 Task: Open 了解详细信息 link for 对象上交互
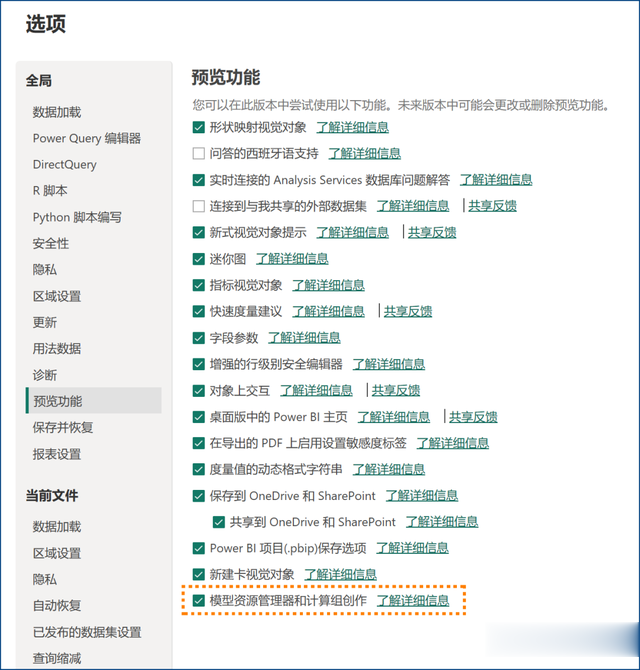tap(316, 391)
